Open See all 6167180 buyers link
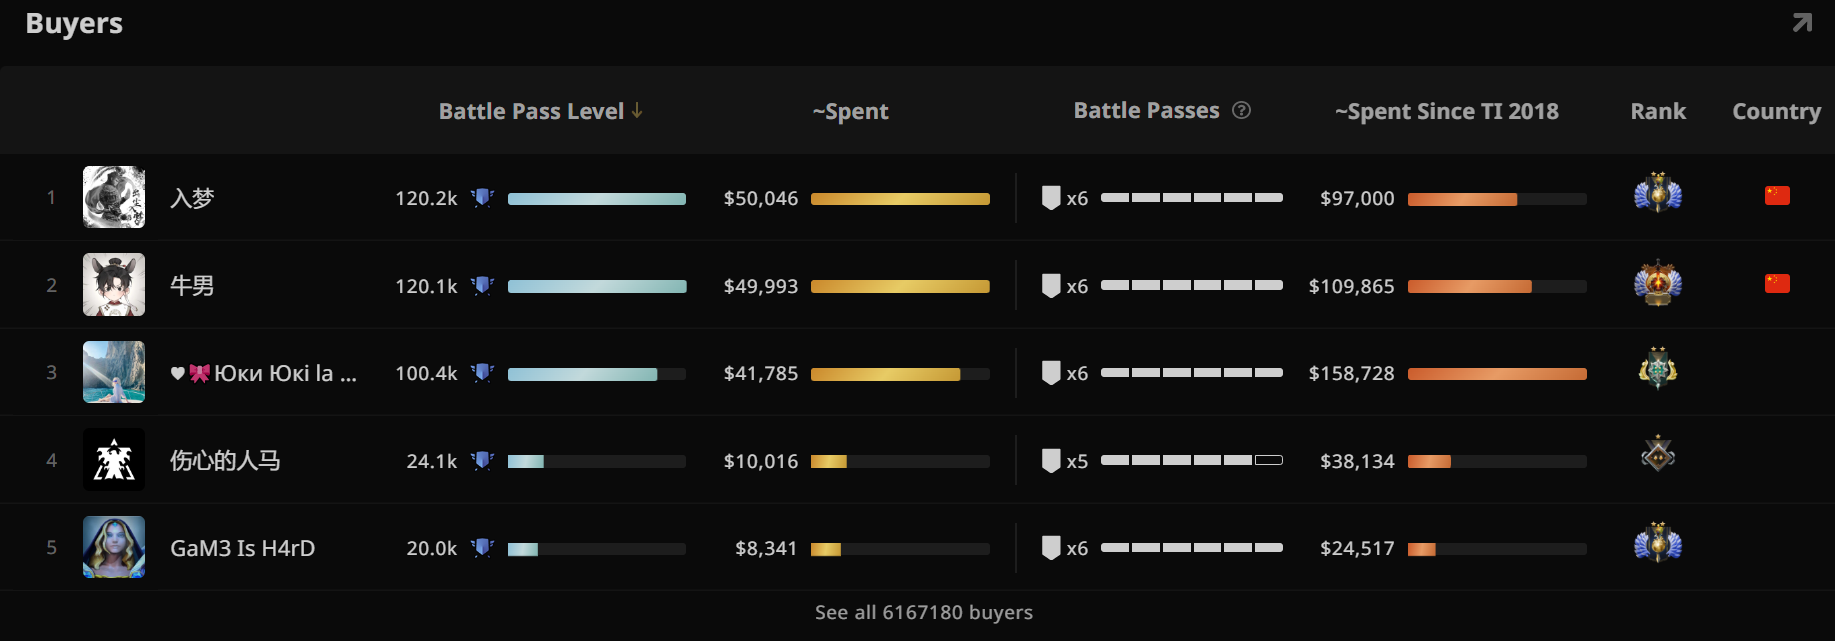The height and width of the screenshot is (641, 1835). point(923,612)
